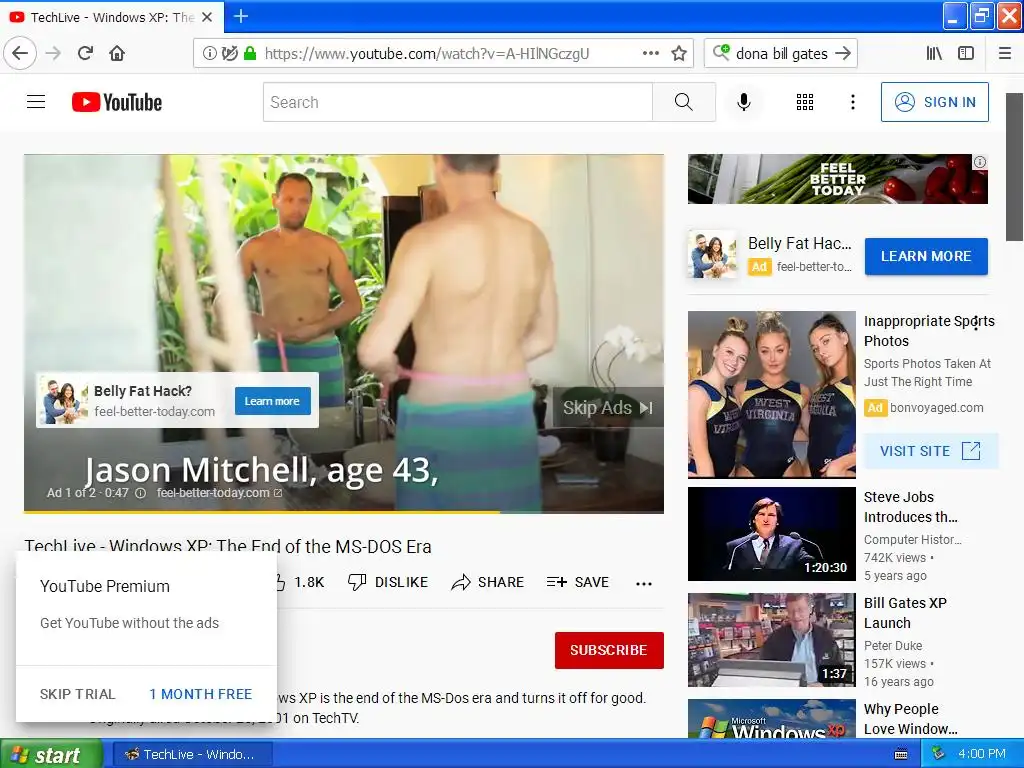Open the YouTube apps grid icon
Screen dimensions: 1024x768
(x=805, y=102)
